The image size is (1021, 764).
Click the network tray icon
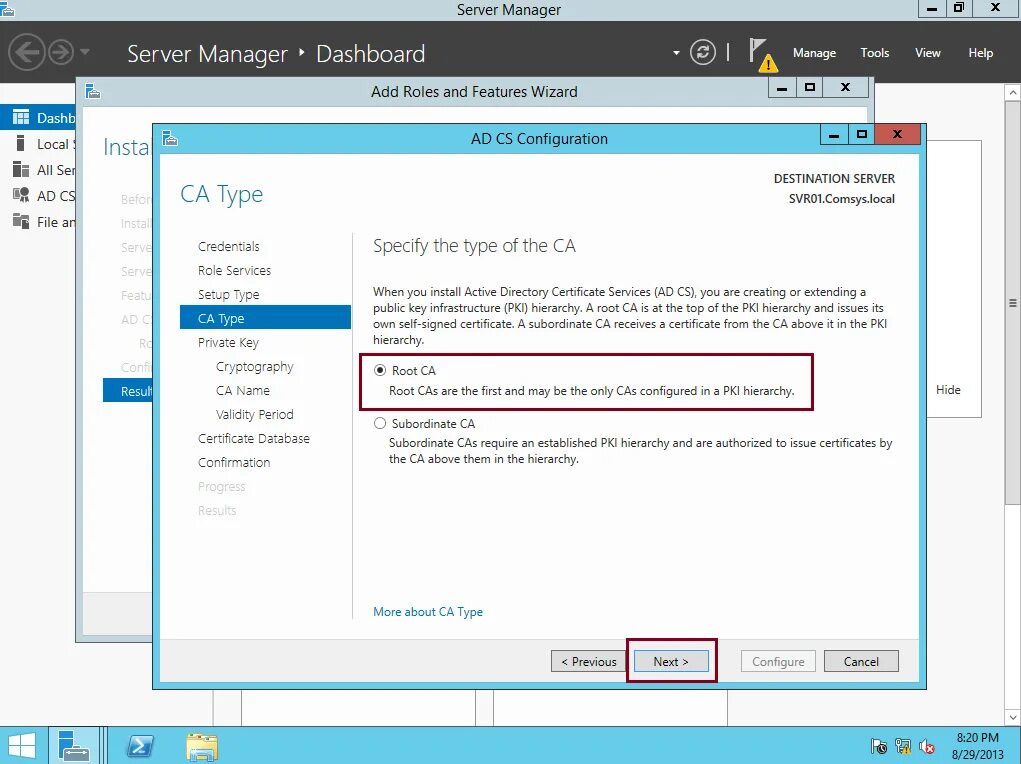pos(902,746)
